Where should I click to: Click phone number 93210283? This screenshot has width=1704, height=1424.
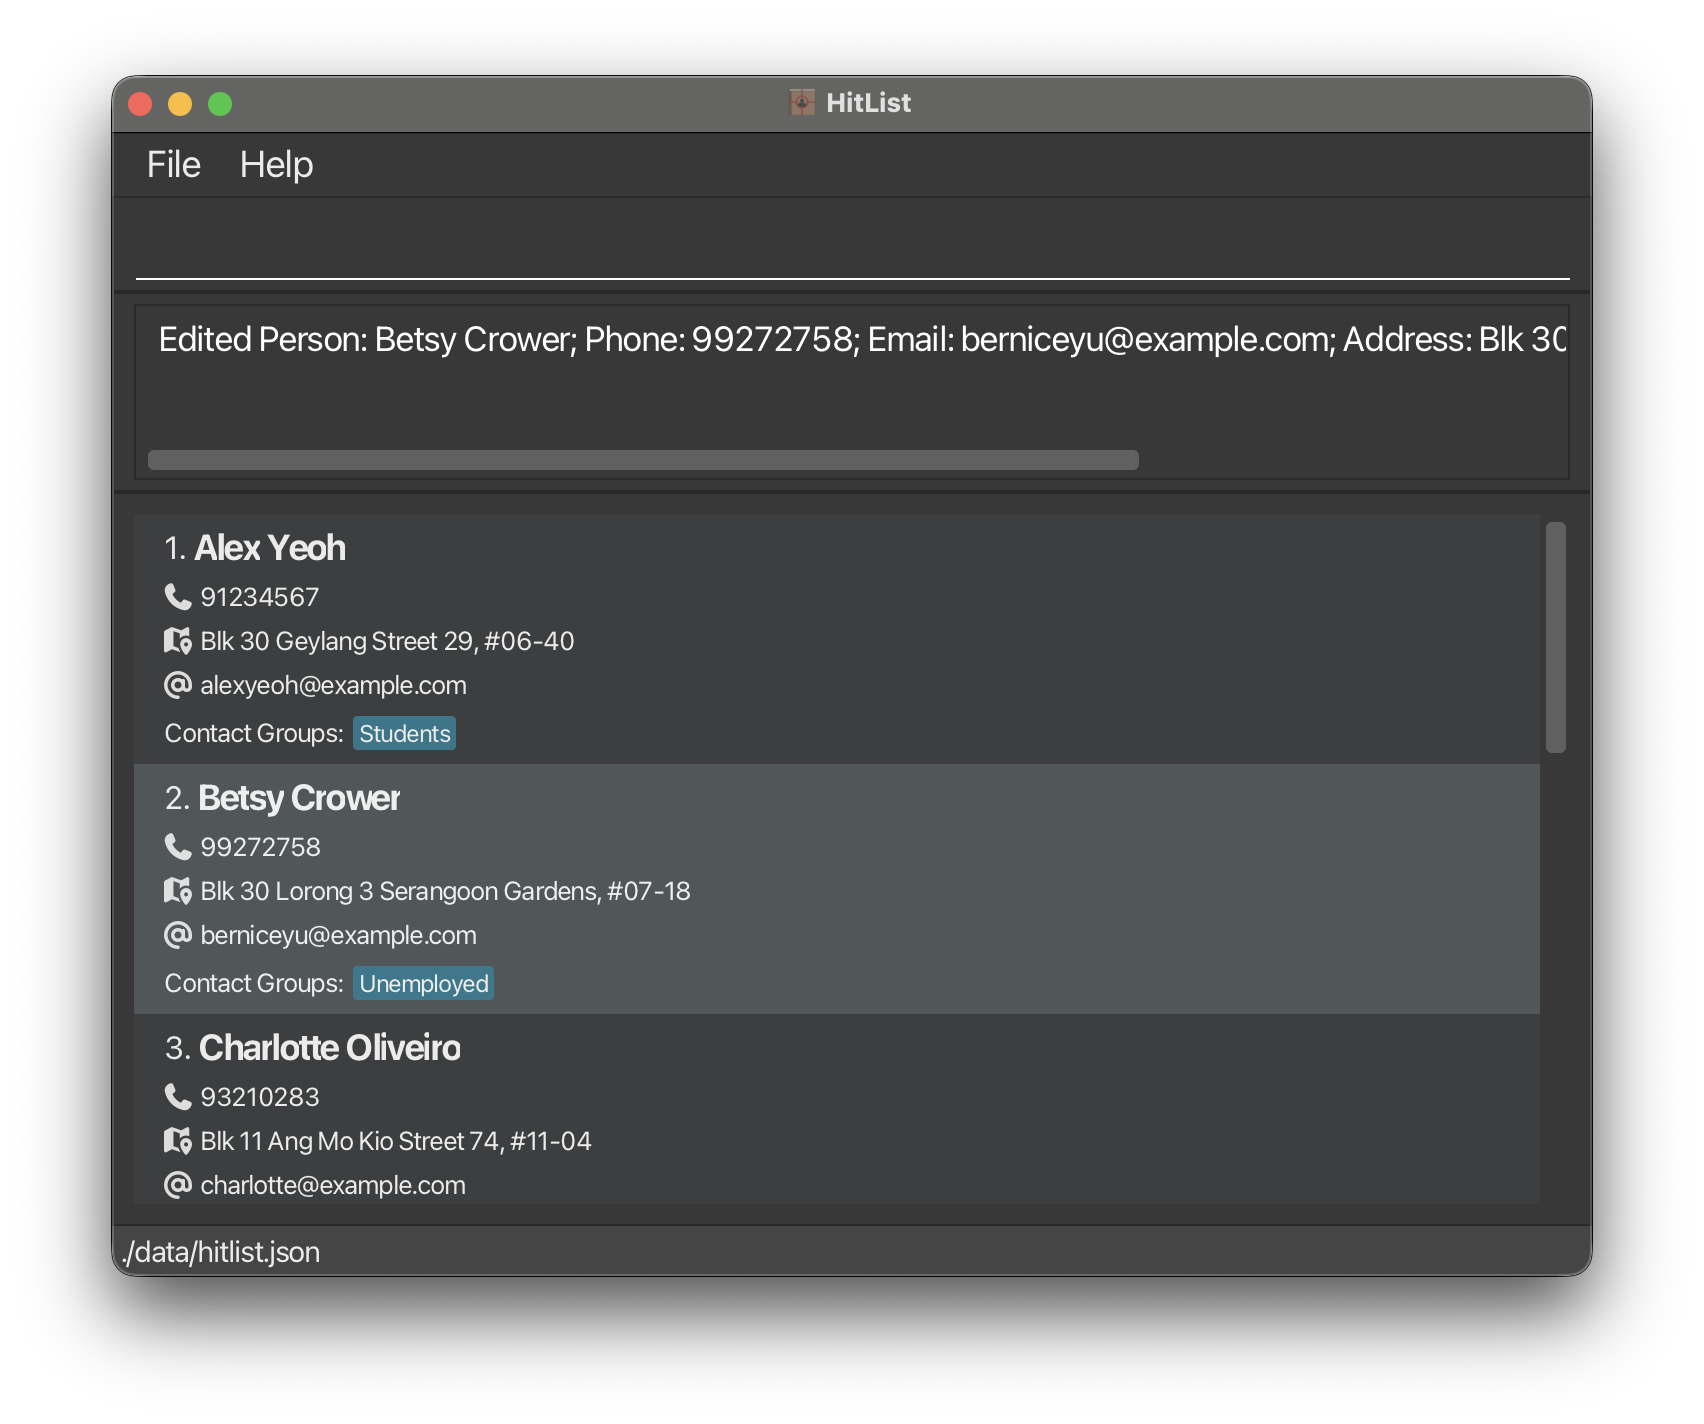click(260, 1097)
